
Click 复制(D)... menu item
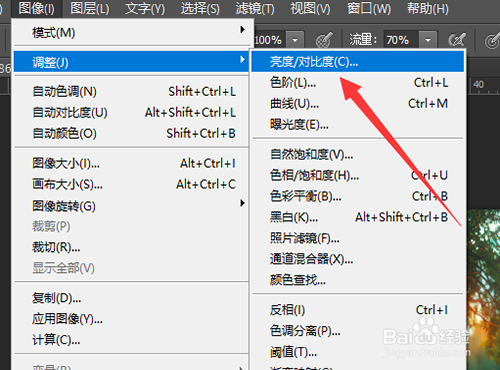132,298
